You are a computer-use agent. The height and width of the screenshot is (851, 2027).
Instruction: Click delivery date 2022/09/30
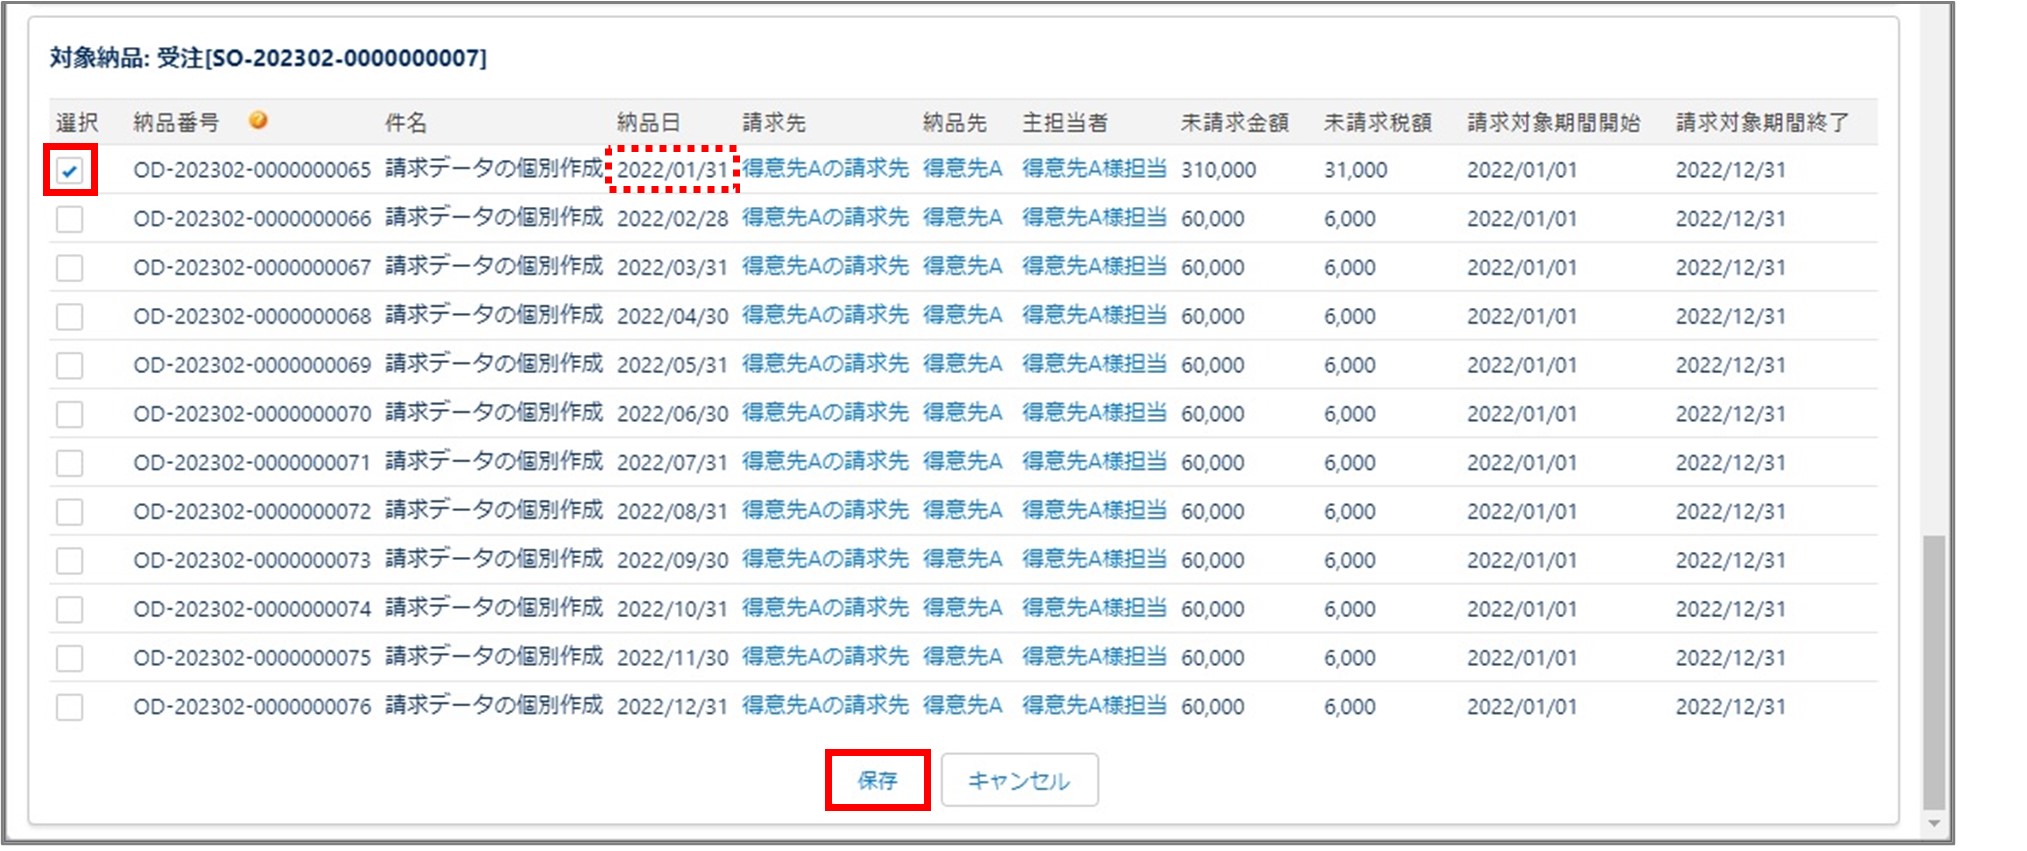[x=672, y=561]
